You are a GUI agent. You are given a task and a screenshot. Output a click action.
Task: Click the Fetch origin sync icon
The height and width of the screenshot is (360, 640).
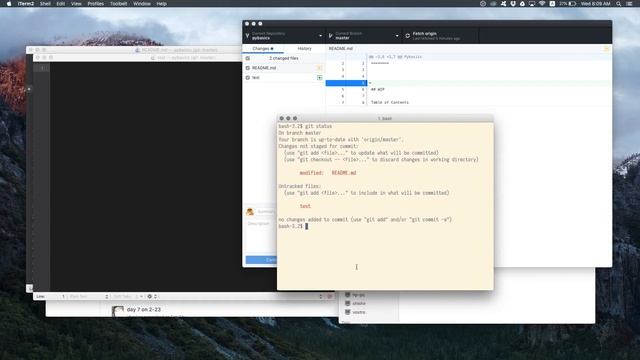coord(407,36)
